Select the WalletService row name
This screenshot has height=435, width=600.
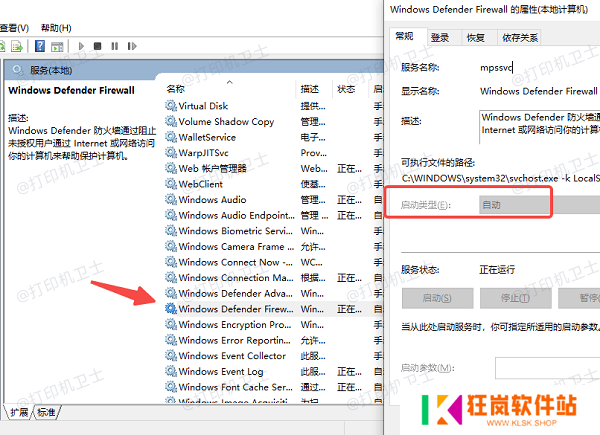click(x=207, y=137)
